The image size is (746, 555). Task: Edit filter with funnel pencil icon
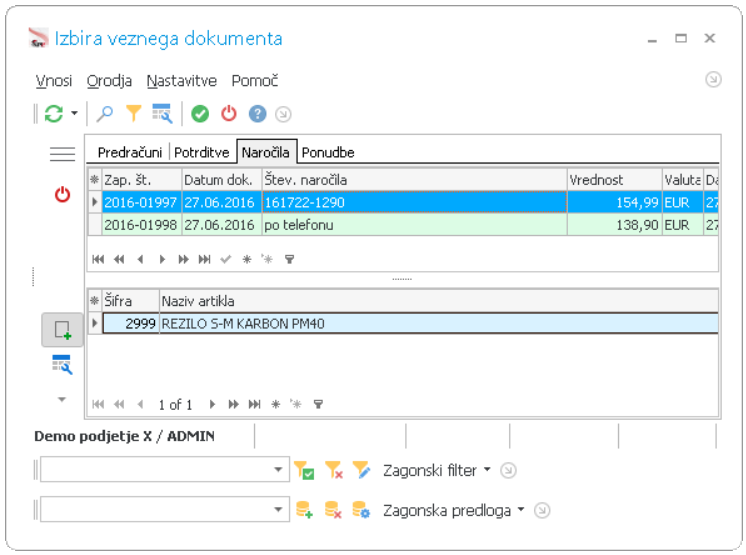361,470
